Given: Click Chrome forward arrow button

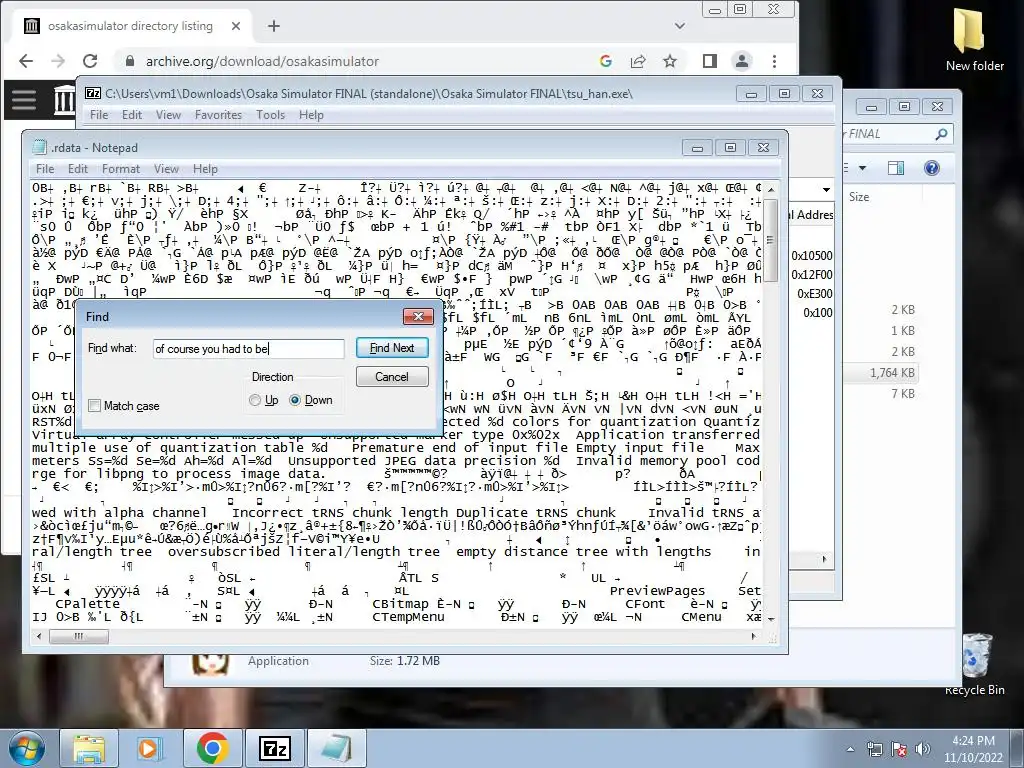Looking at the screenshot, I should point(58,61).
